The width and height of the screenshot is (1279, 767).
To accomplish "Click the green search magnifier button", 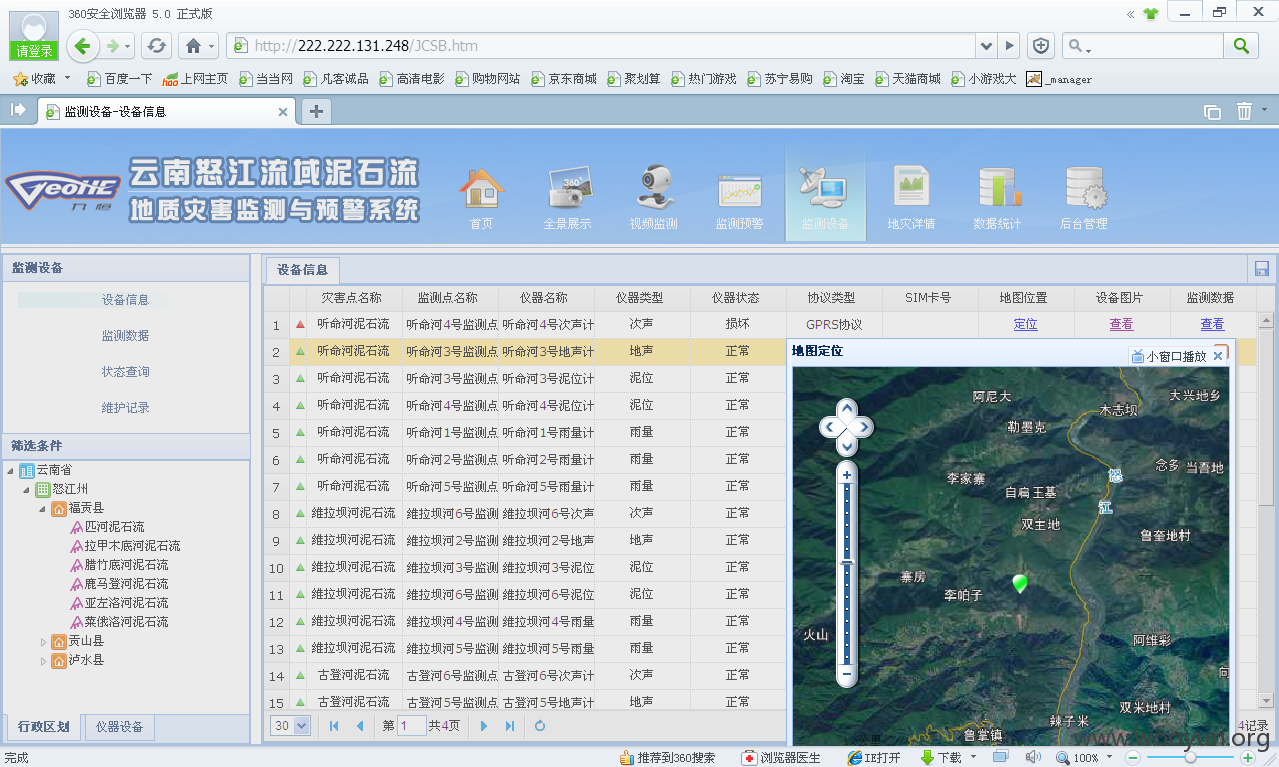I will (1241, 45).
